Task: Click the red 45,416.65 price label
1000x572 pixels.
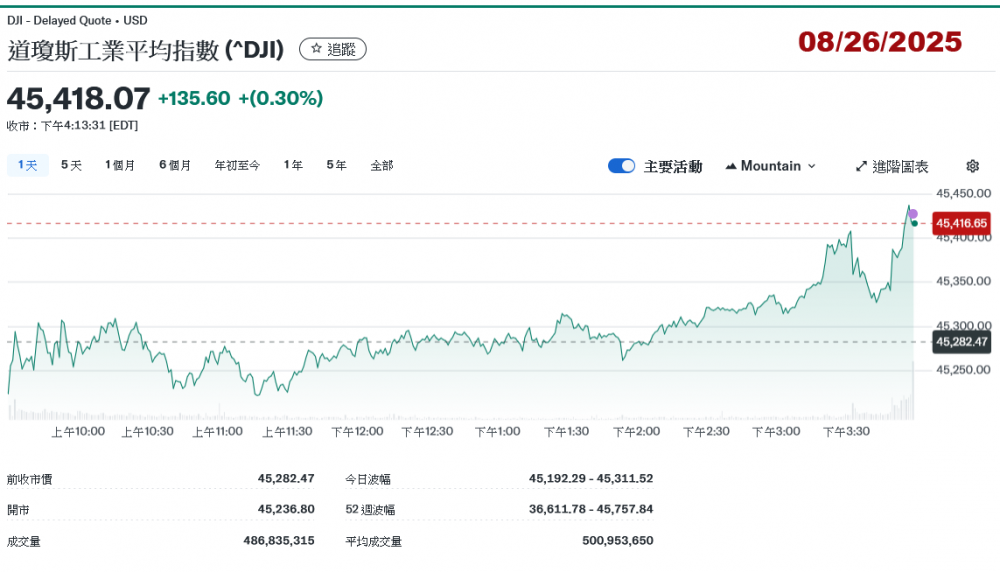Action: tap(960, 223)
